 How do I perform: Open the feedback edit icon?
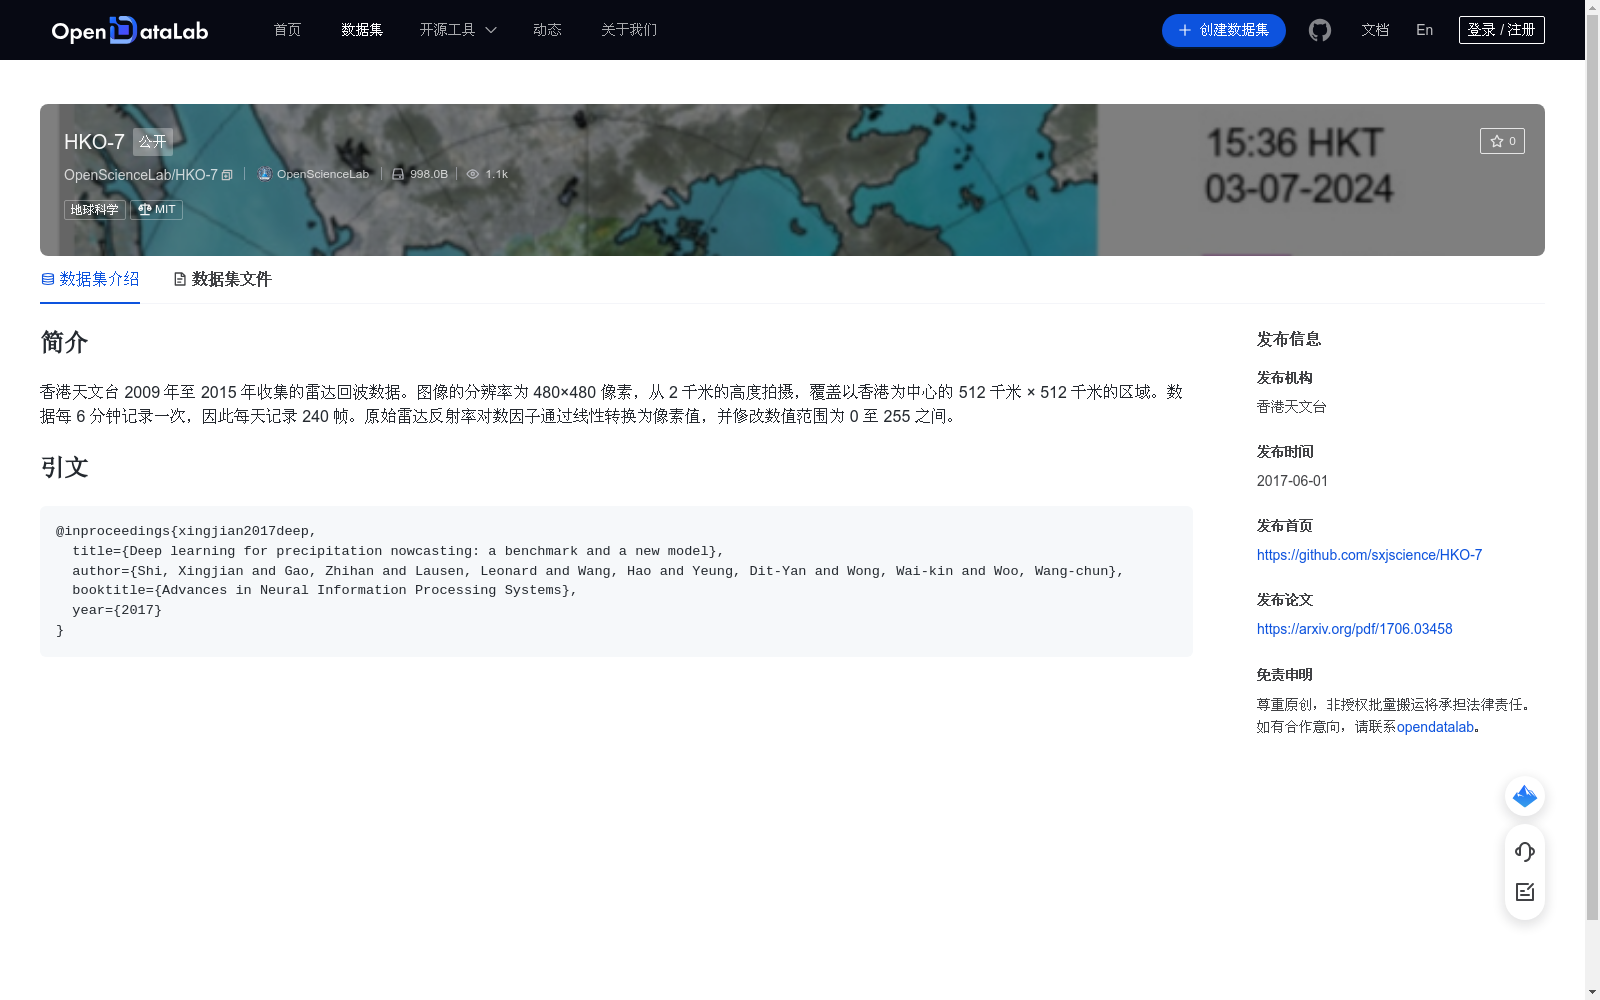pyautogui.click(x=1525, y=892)
